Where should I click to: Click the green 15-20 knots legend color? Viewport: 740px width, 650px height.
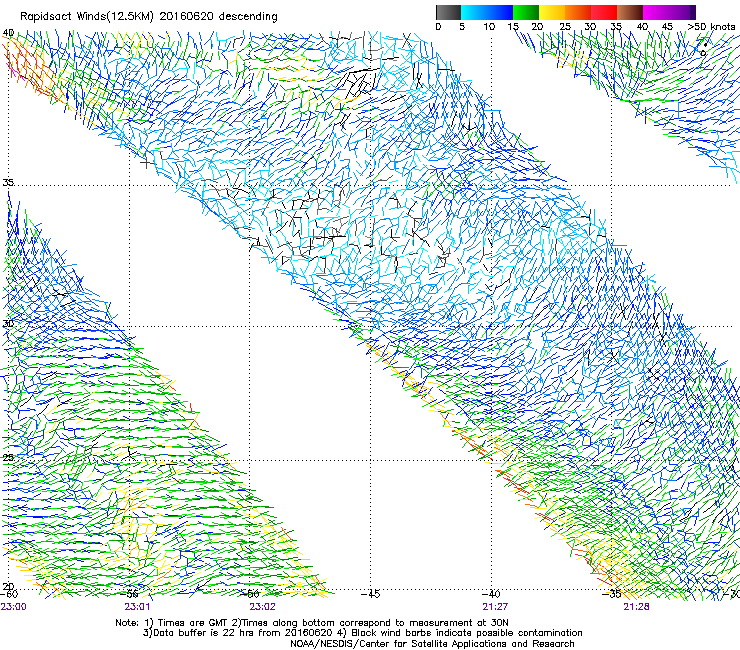click(x=526, y=12)
